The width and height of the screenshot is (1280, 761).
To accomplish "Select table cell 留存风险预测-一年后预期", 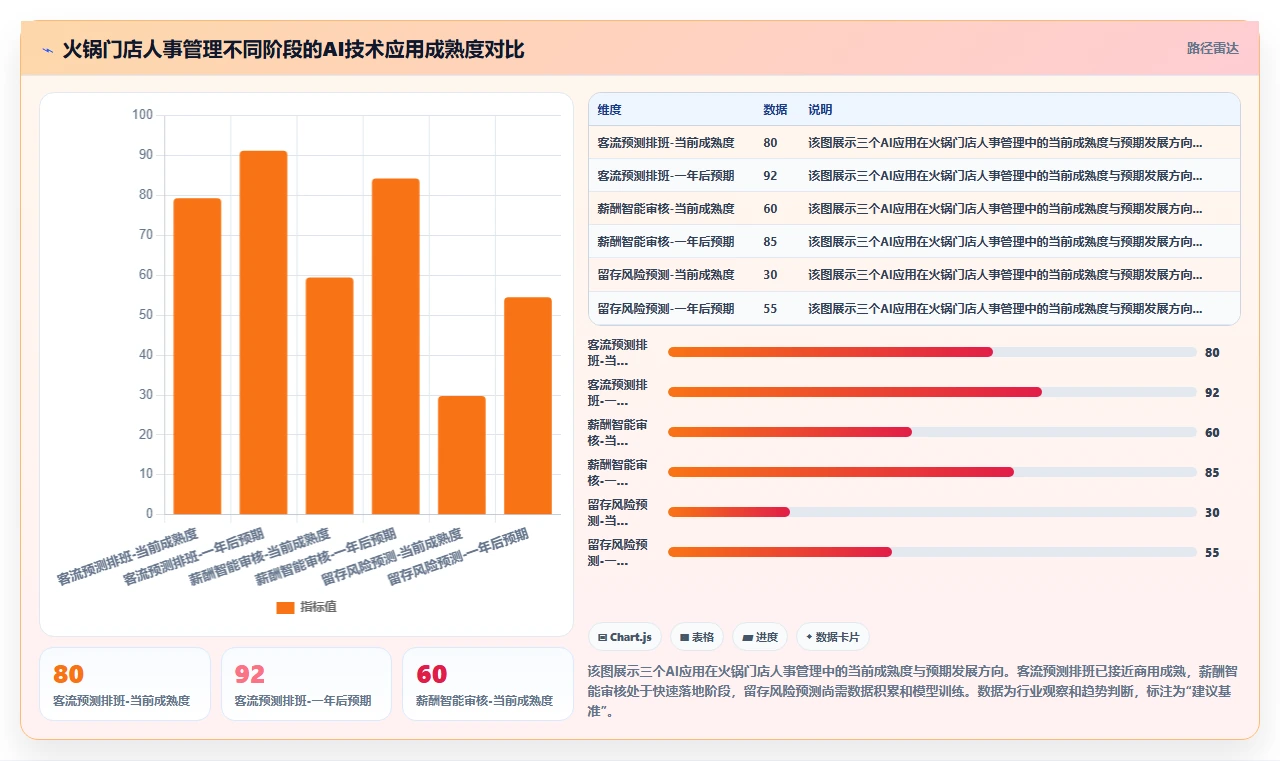I will 666,308.
